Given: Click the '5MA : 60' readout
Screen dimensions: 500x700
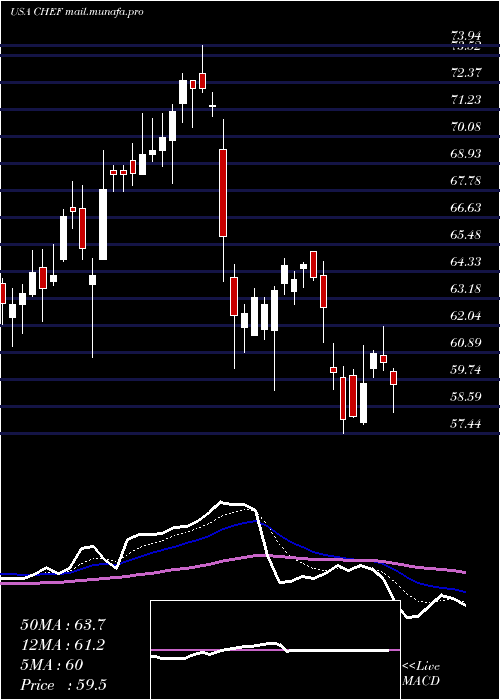Looking at the screenshot, I should 52,665.
